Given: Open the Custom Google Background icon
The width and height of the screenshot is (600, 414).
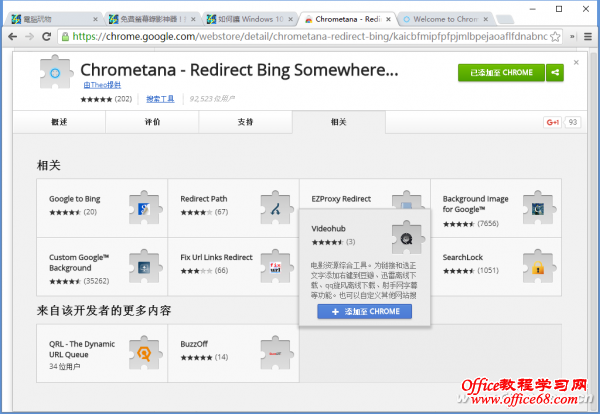Looking at the screenshot, I should click(145, 267).
